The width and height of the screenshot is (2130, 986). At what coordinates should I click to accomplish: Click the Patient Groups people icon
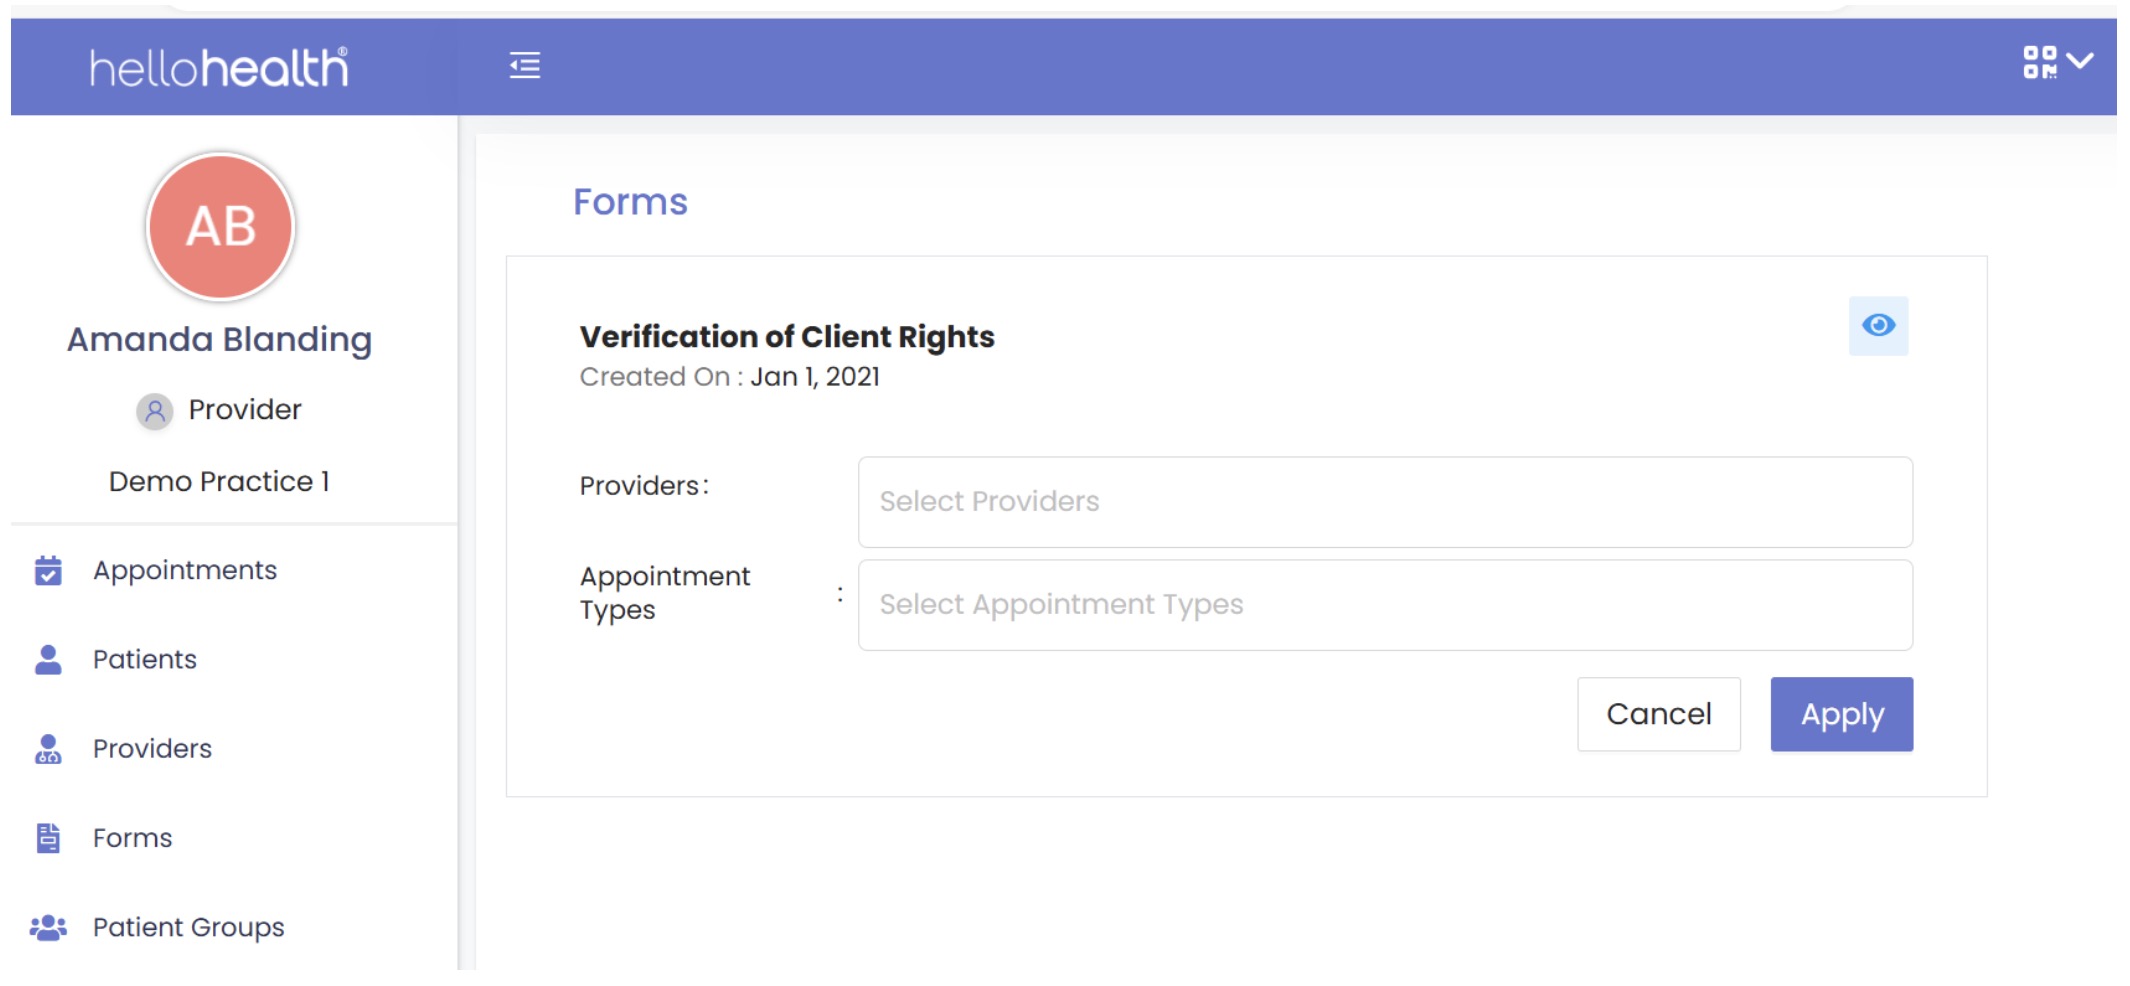click(x=48, y=928)
